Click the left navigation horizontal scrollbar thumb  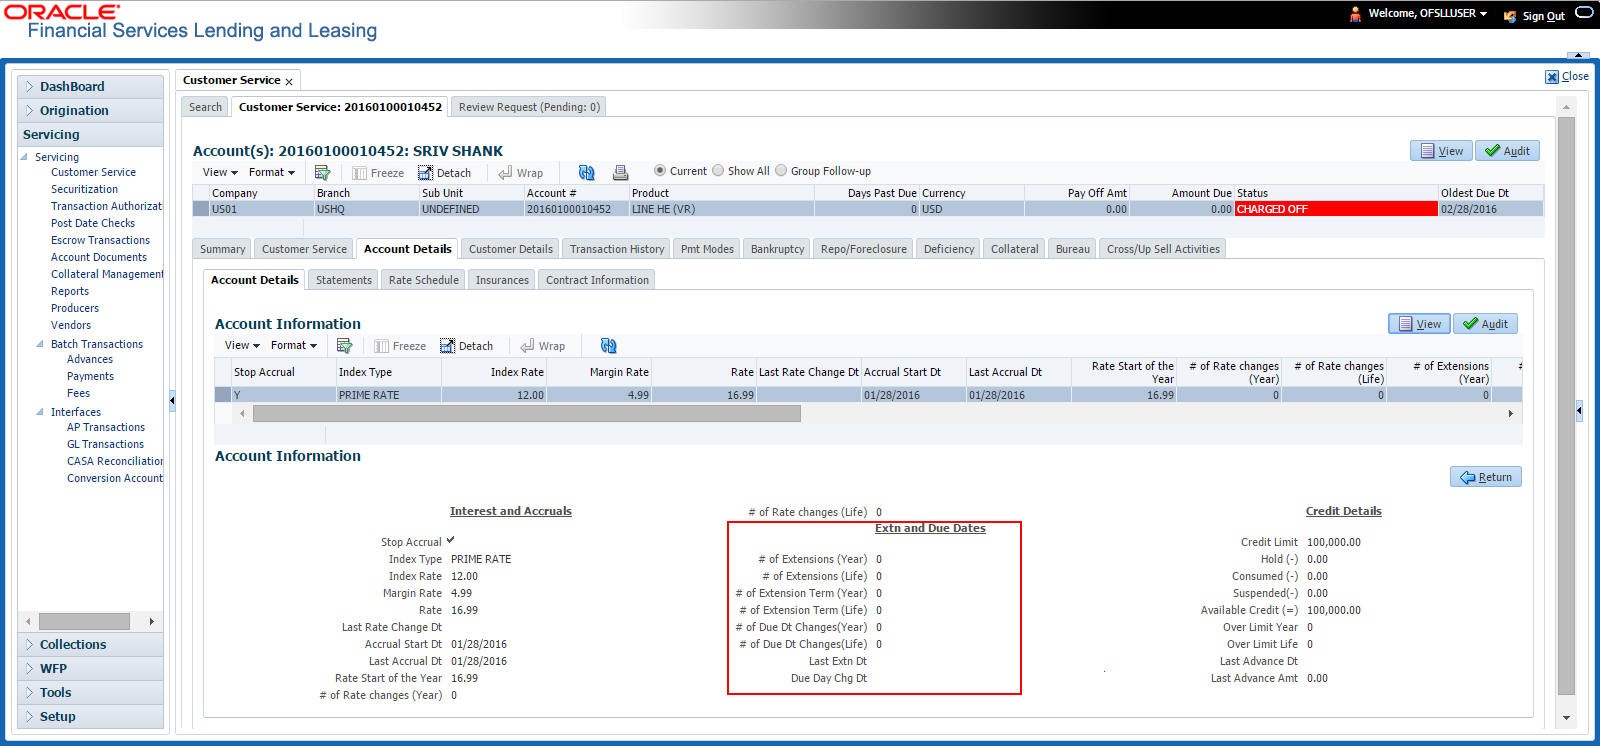[84, 621]
